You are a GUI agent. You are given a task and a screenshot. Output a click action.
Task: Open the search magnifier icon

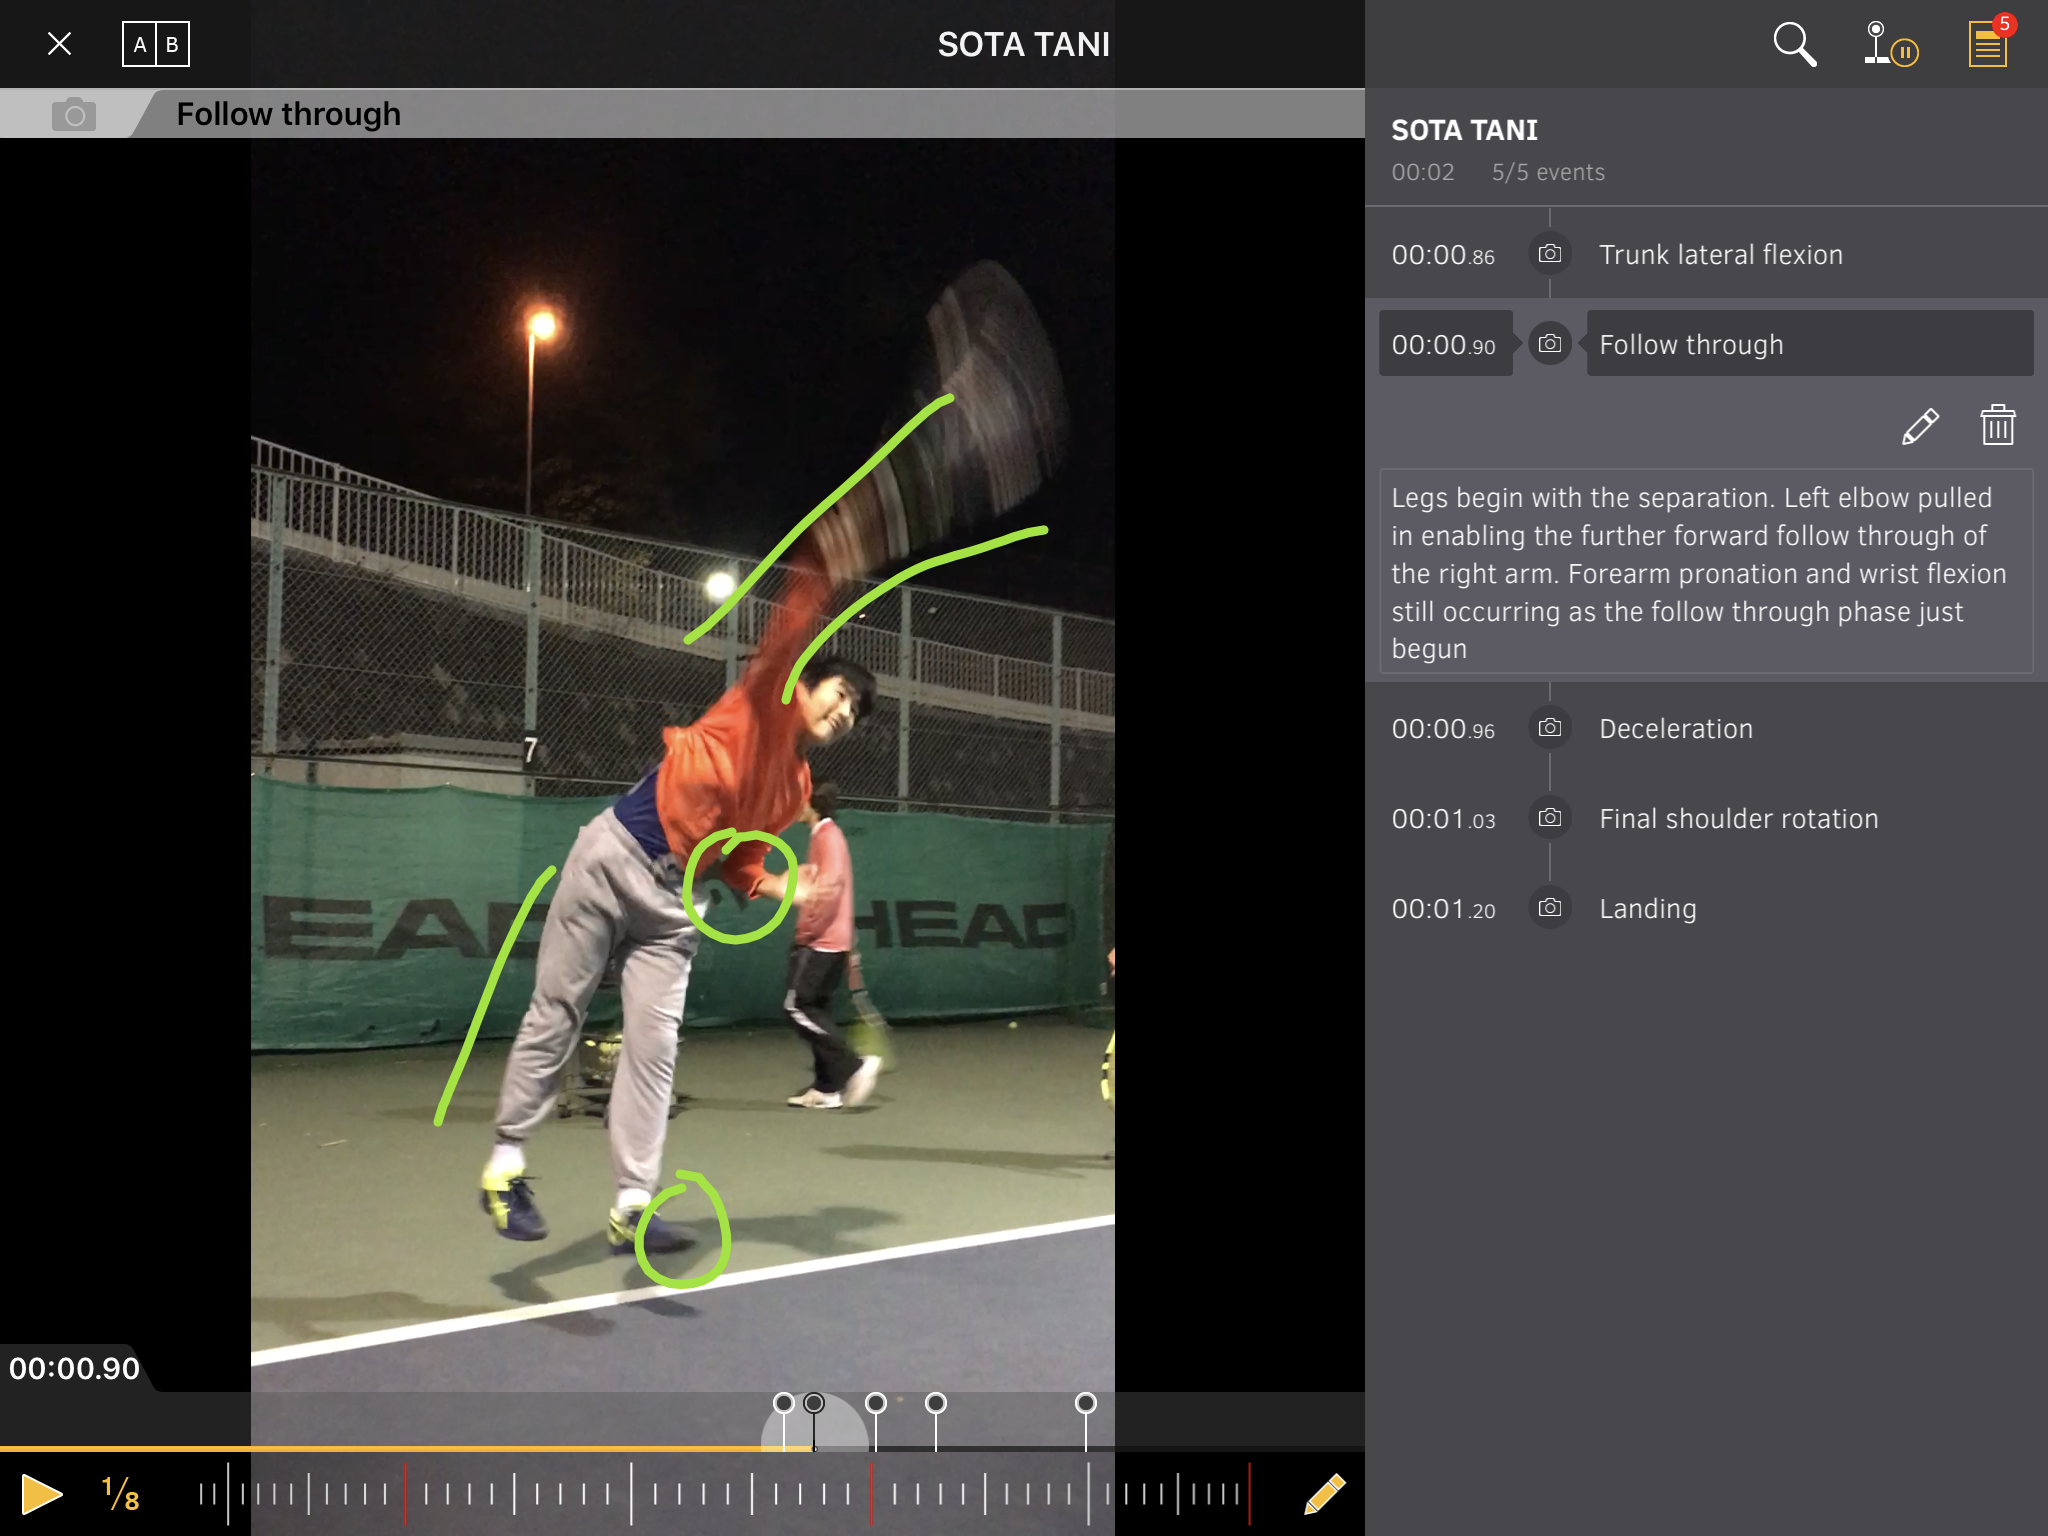[x=1794, y=45]
